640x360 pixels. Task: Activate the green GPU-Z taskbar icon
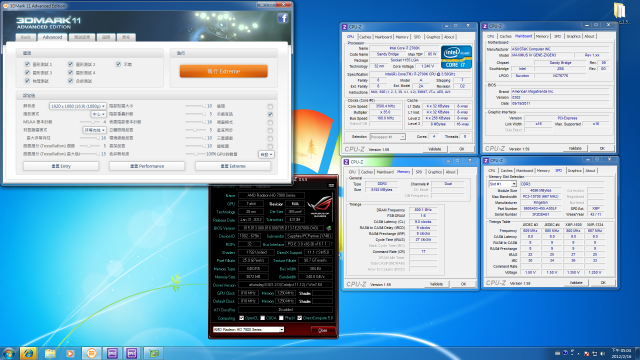(154, 353)
